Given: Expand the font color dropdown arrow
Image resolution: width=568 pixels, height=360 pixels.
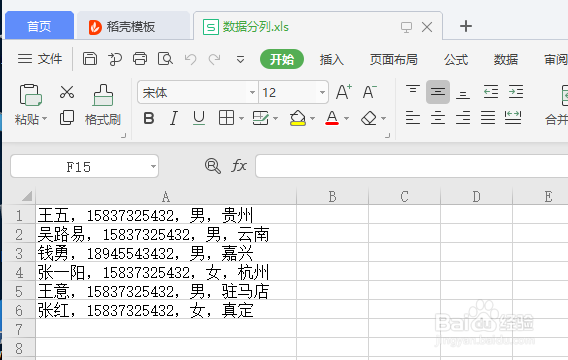Looking at the screenshot, I should coord(346,118).
